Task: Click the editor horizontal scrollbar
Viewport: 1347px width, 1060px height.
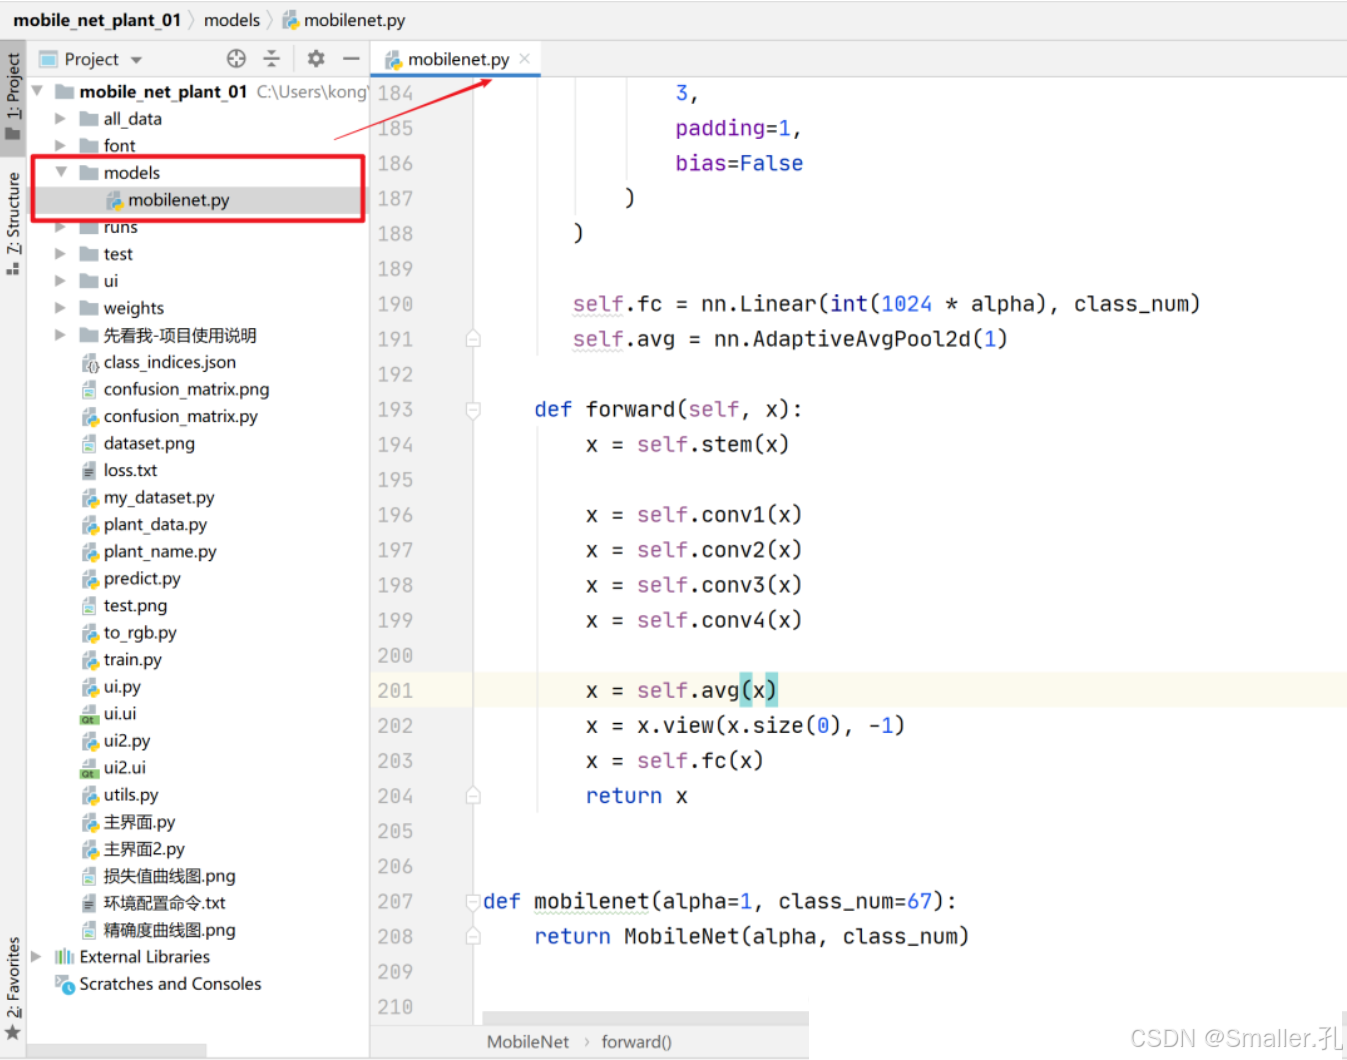Action: (x=645, y=1018)
